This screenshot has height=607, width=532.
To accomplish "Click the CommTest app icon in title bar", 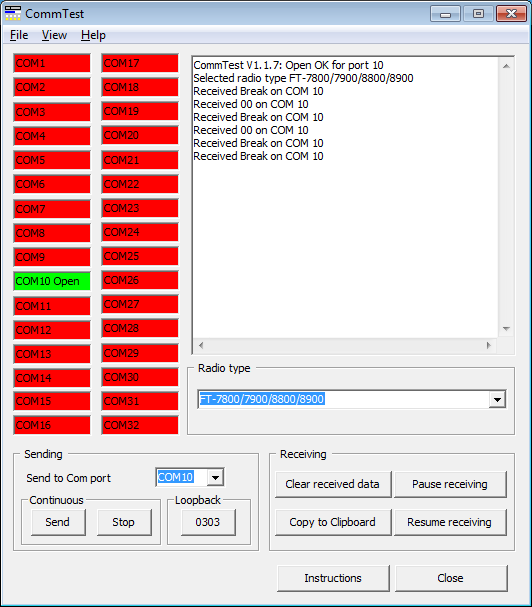I will click(13, 14).
